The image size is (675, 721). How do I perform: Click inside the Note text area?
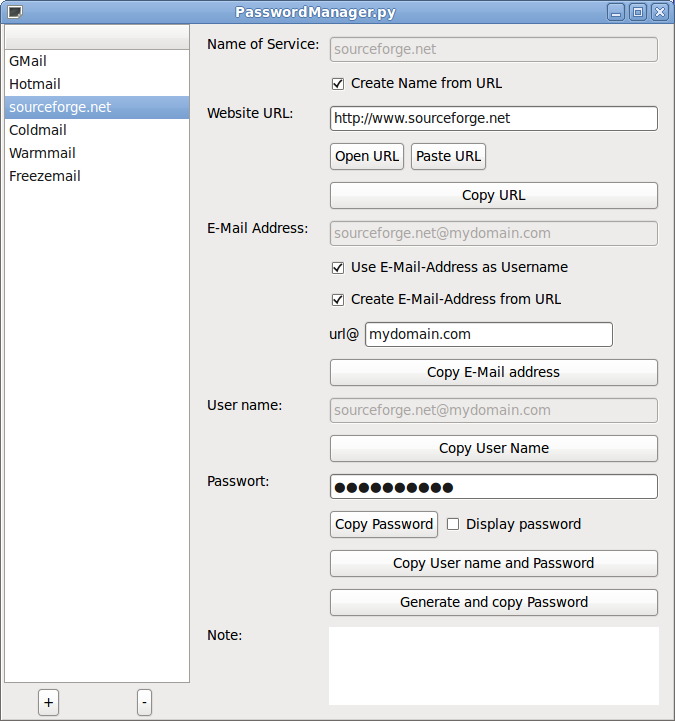pyautogui.click(x=494, y=666)
